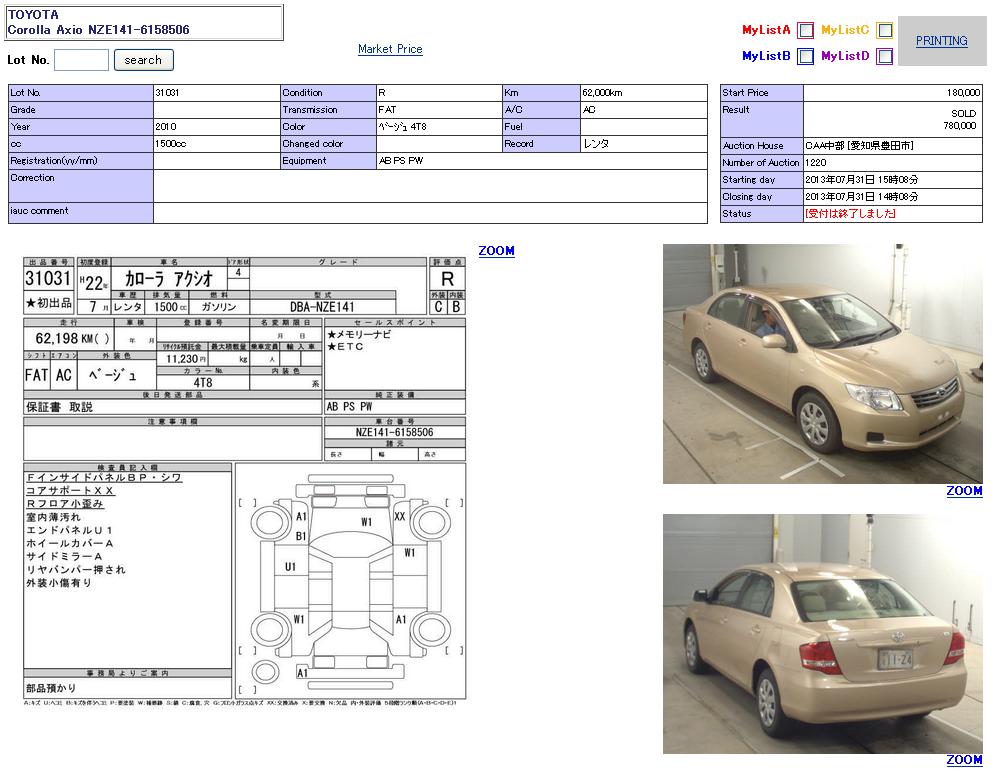Click the search button
Viewport: 1002px width, 774px height.
click(x=143, y=60)
